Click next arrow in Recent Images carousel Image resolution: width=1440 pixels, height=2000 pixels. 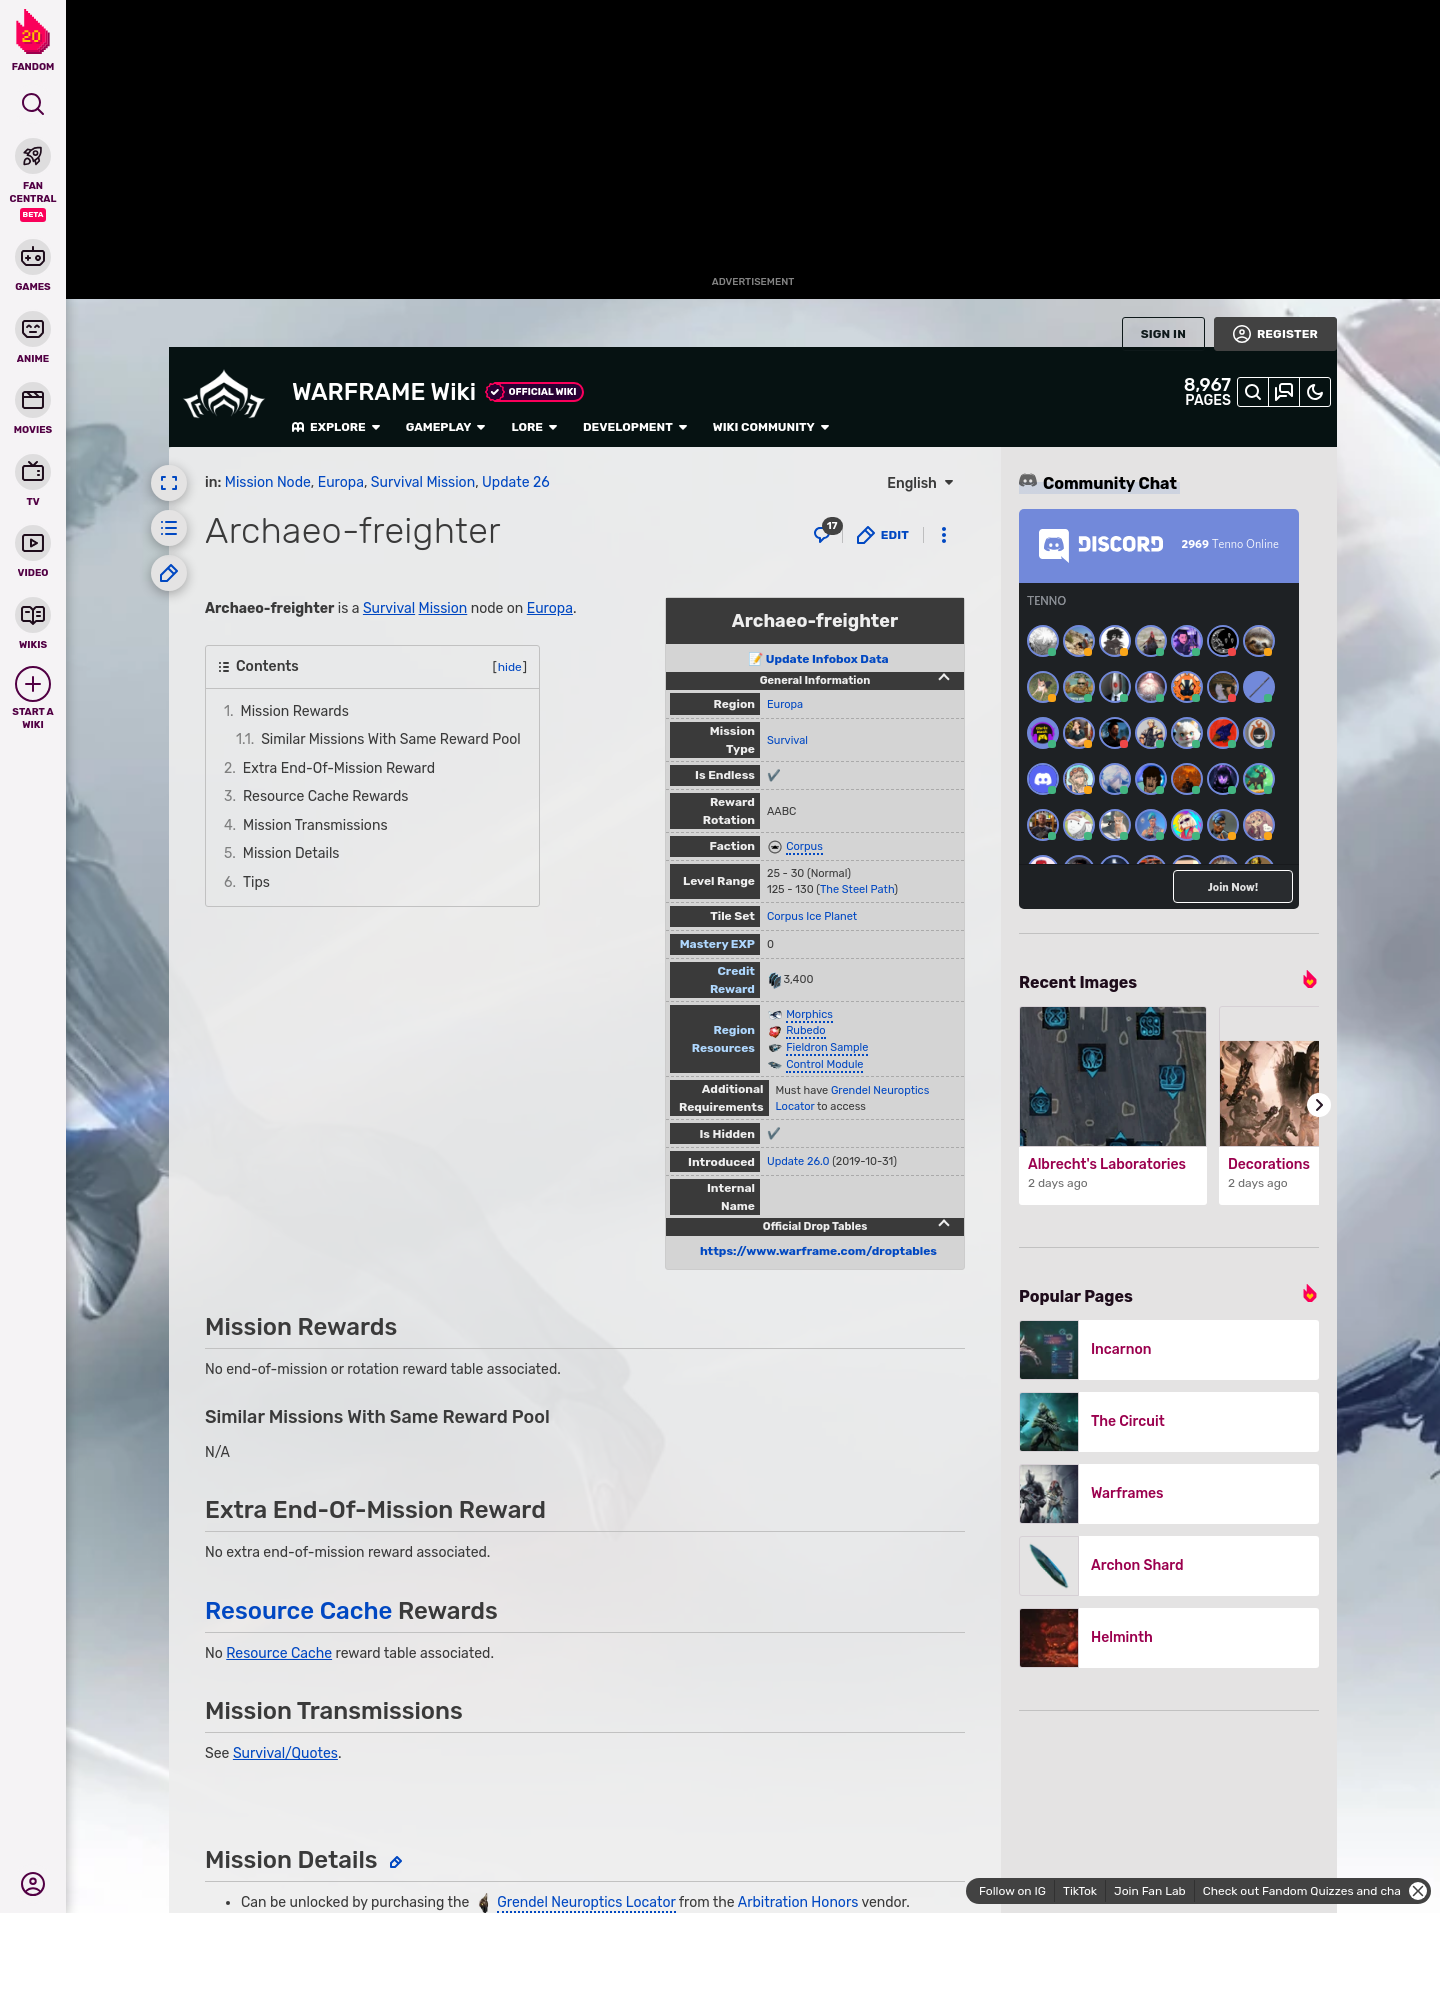[x=1319, y=1105]
